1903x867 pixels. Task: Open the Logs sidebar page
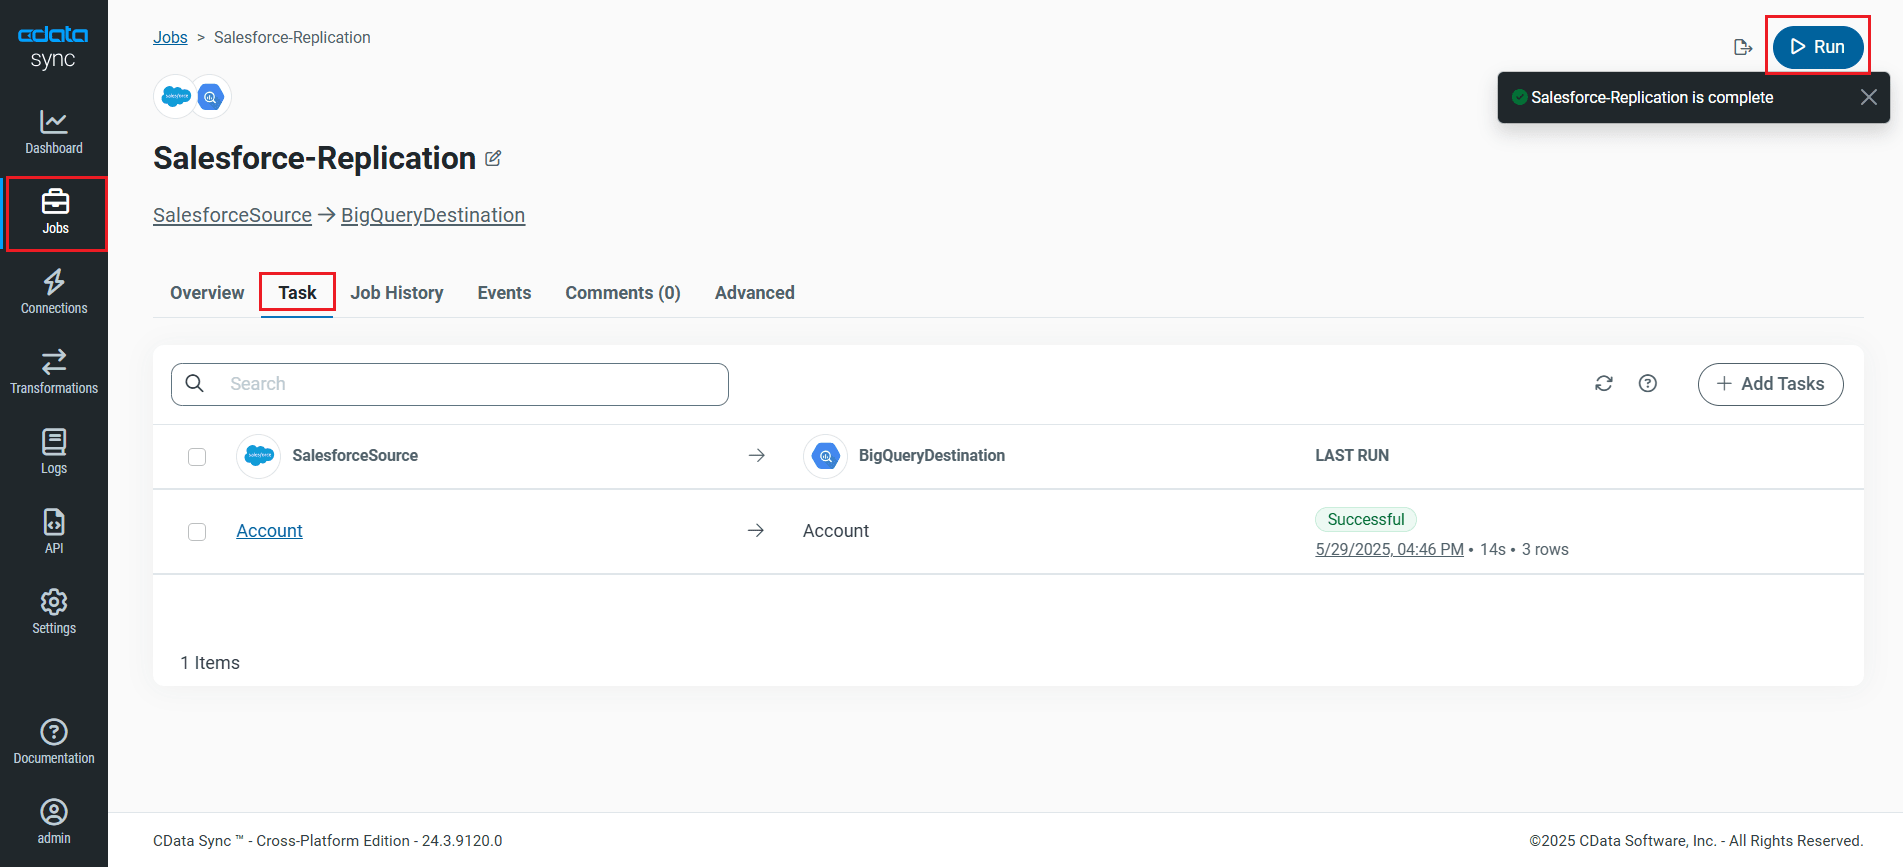(x=54, y=452)
